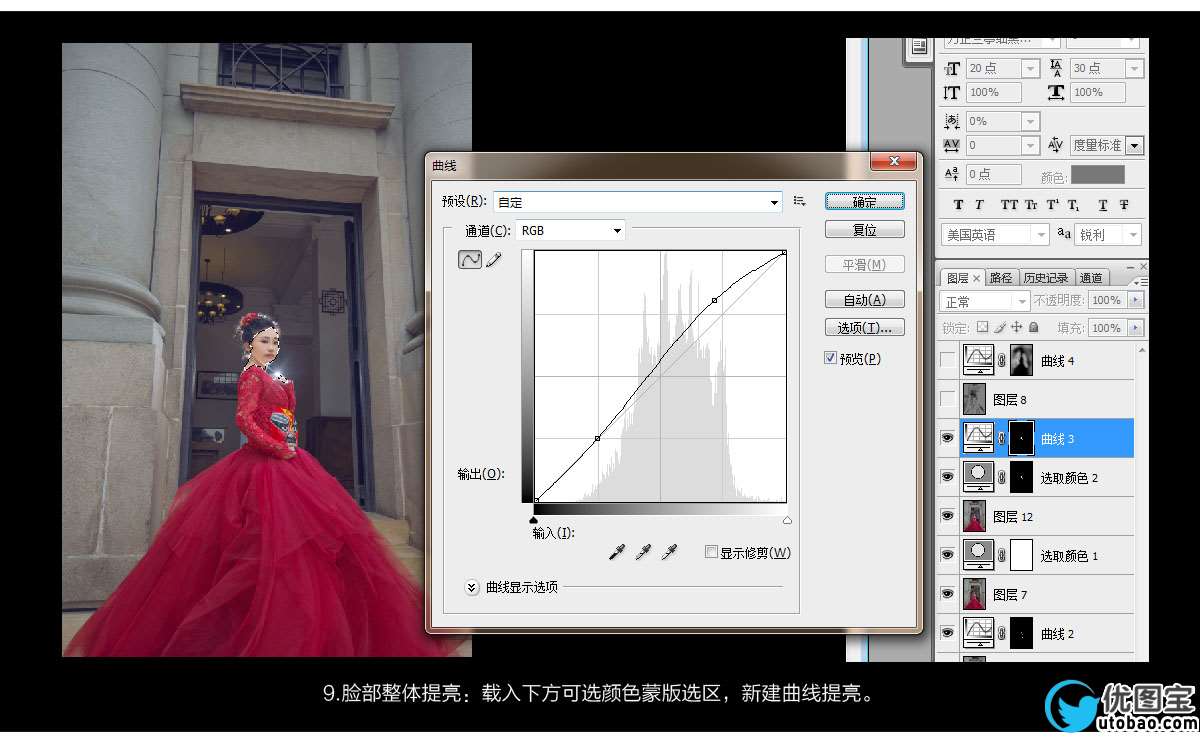1200x737 pixels.
Task: Pick the gray point eyedropper
Action: 643,552
